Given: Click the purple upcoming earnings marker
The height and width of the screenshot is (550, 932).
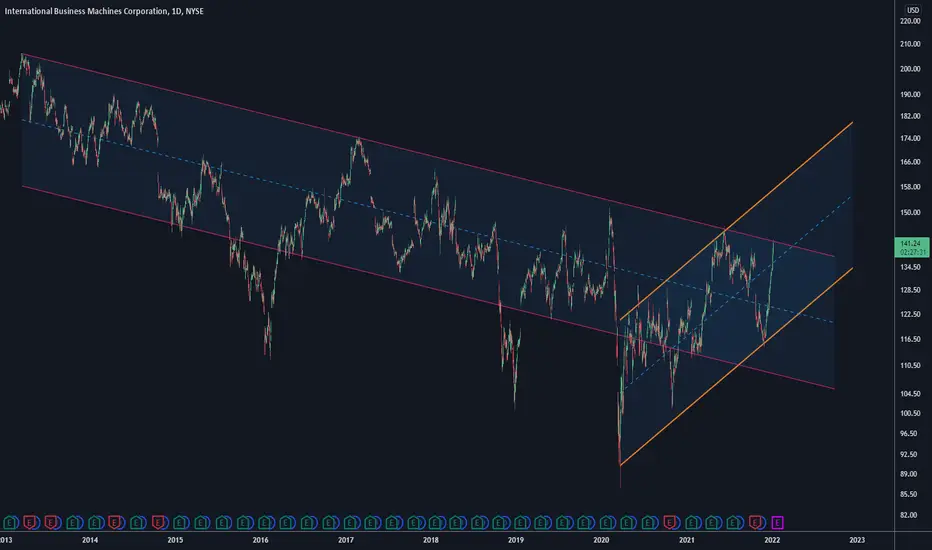Looking at the screenshot, I should tap(777, 523).
